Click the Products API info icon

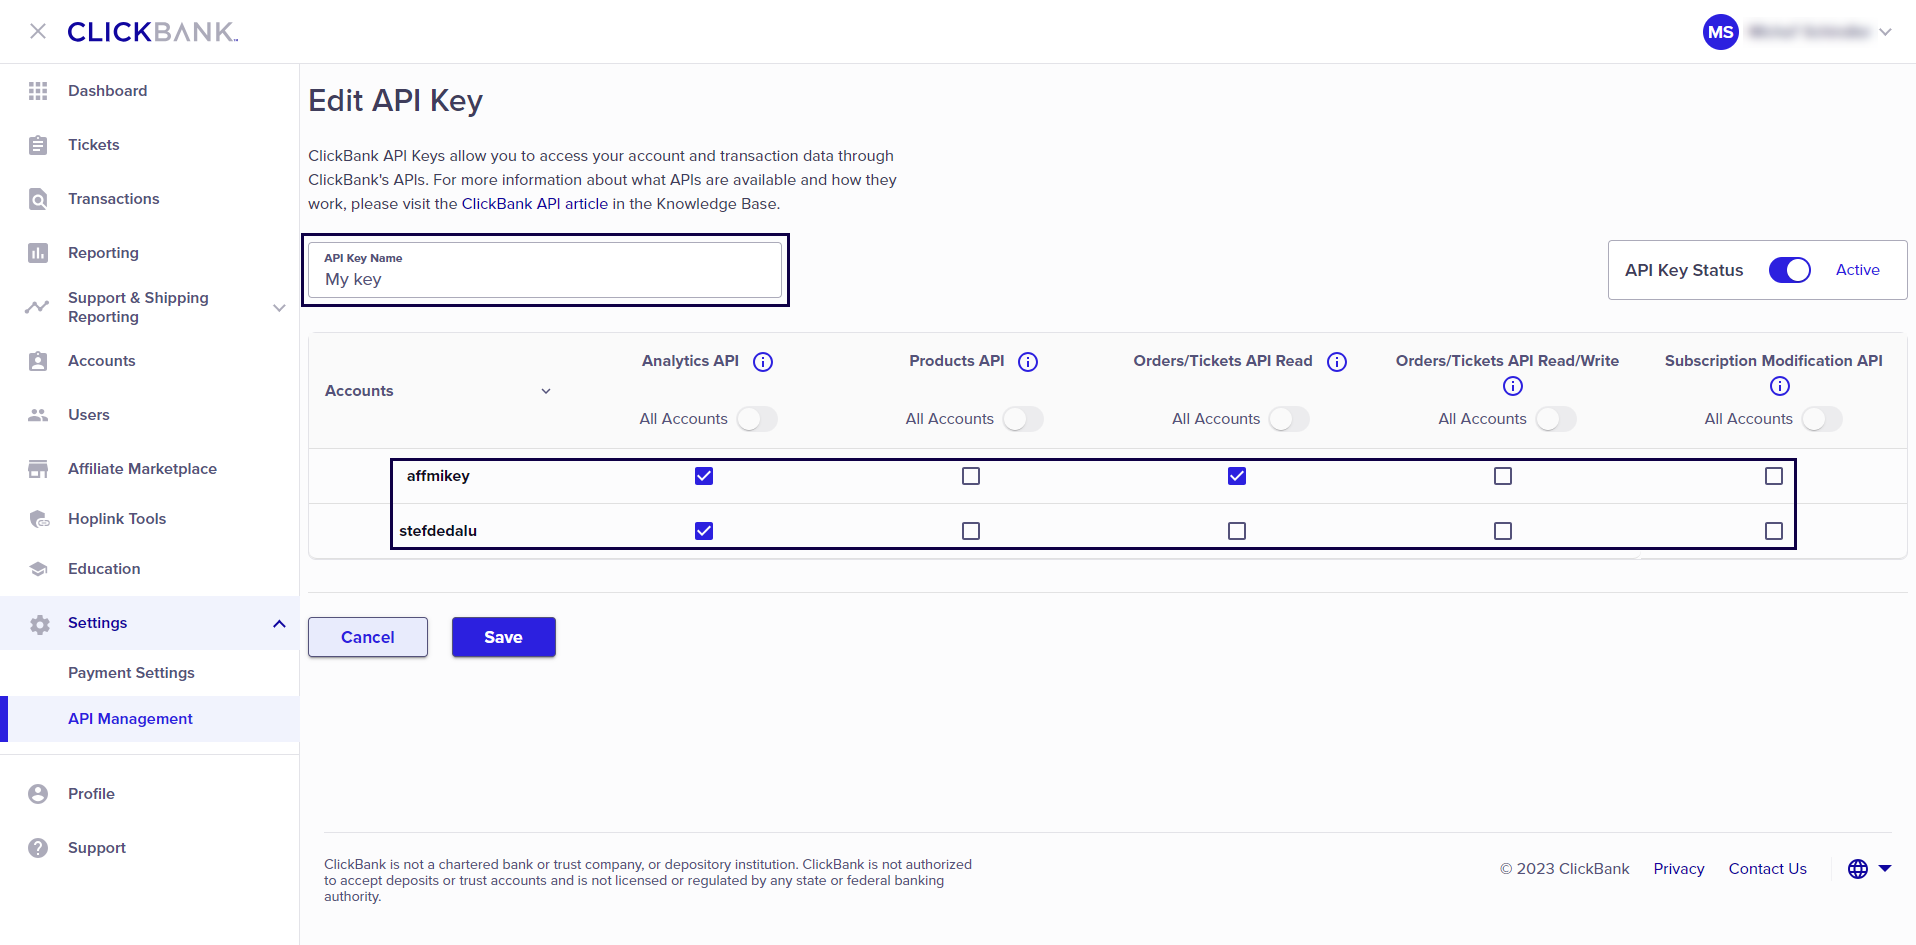click(x=1028, y=362)
